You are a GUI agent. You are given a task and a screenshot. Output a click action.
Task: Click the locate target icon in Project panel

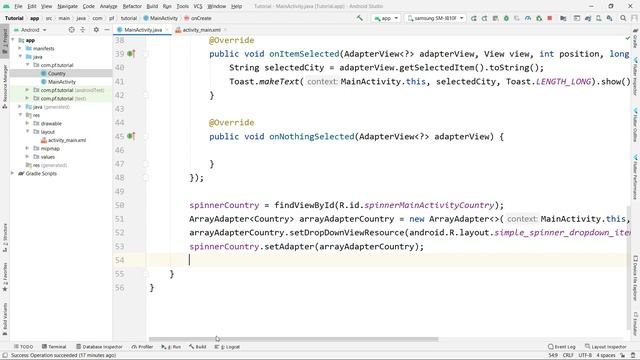[71, 30]
